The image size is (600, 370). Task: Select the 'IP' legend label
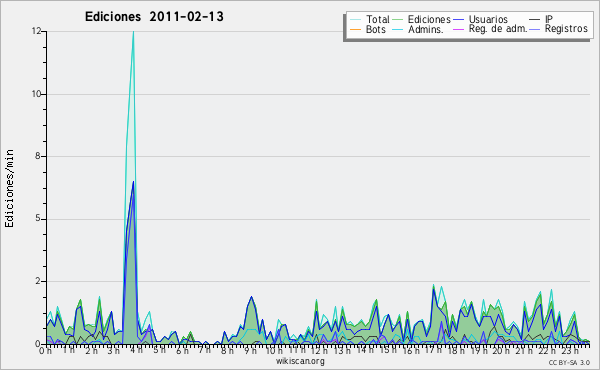tap(549, 19)
